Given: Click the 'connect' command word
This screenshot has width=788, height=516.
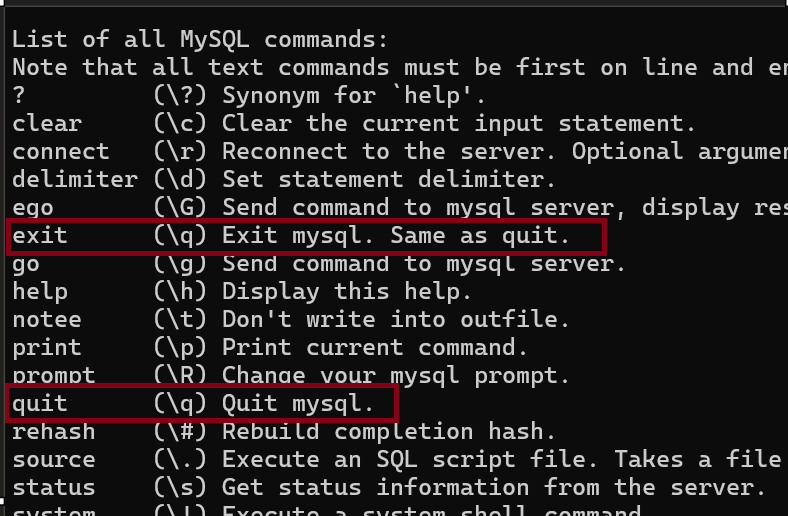Looking at the screenshot, I should (61, 152).
